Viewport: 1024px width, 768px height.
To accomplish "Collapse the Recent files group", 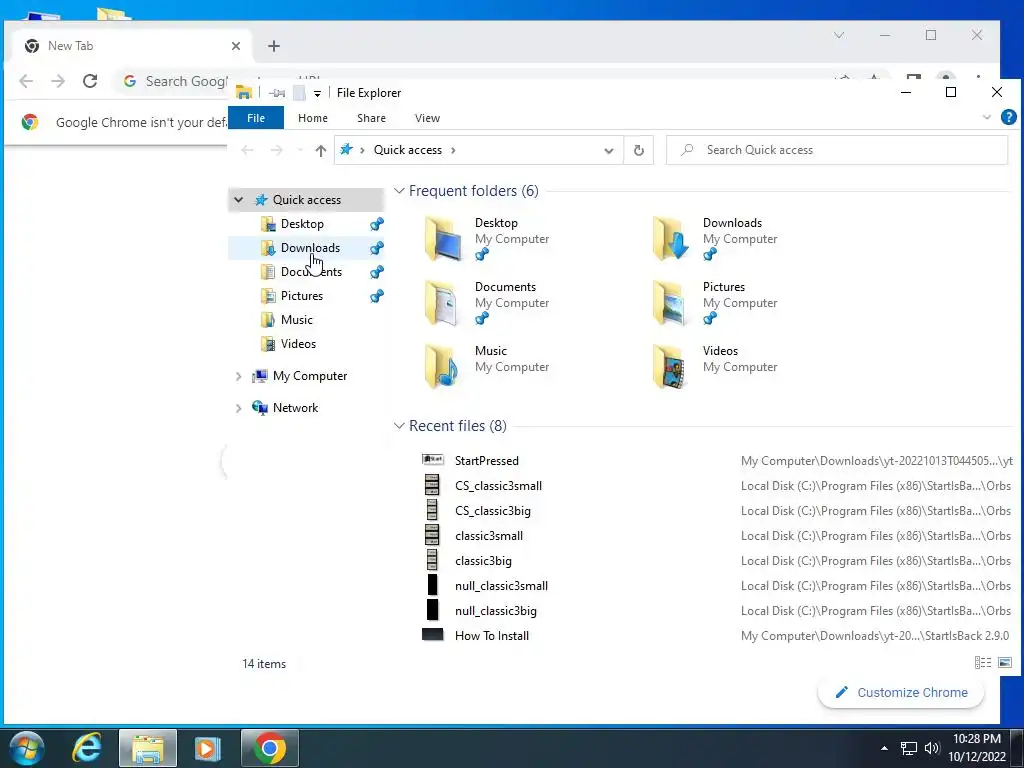I will click(399, 426).
